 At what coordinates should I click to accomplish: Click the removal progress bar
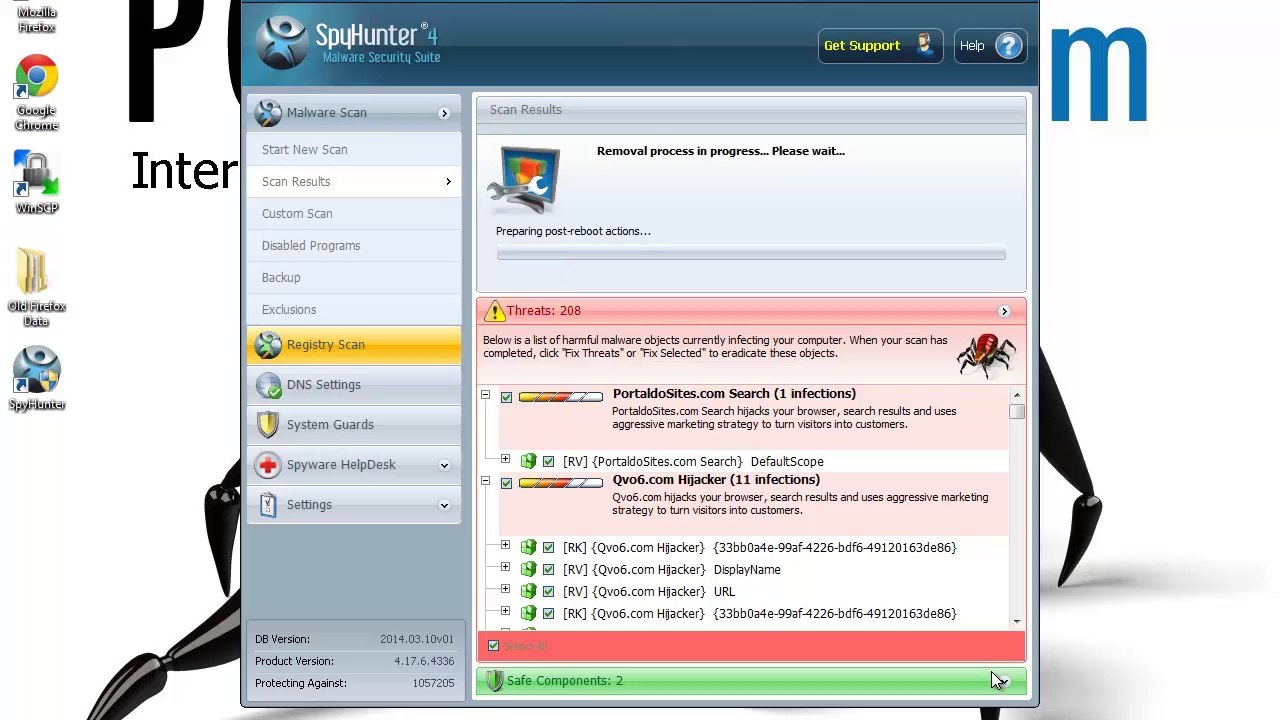[x=751, y=254]
